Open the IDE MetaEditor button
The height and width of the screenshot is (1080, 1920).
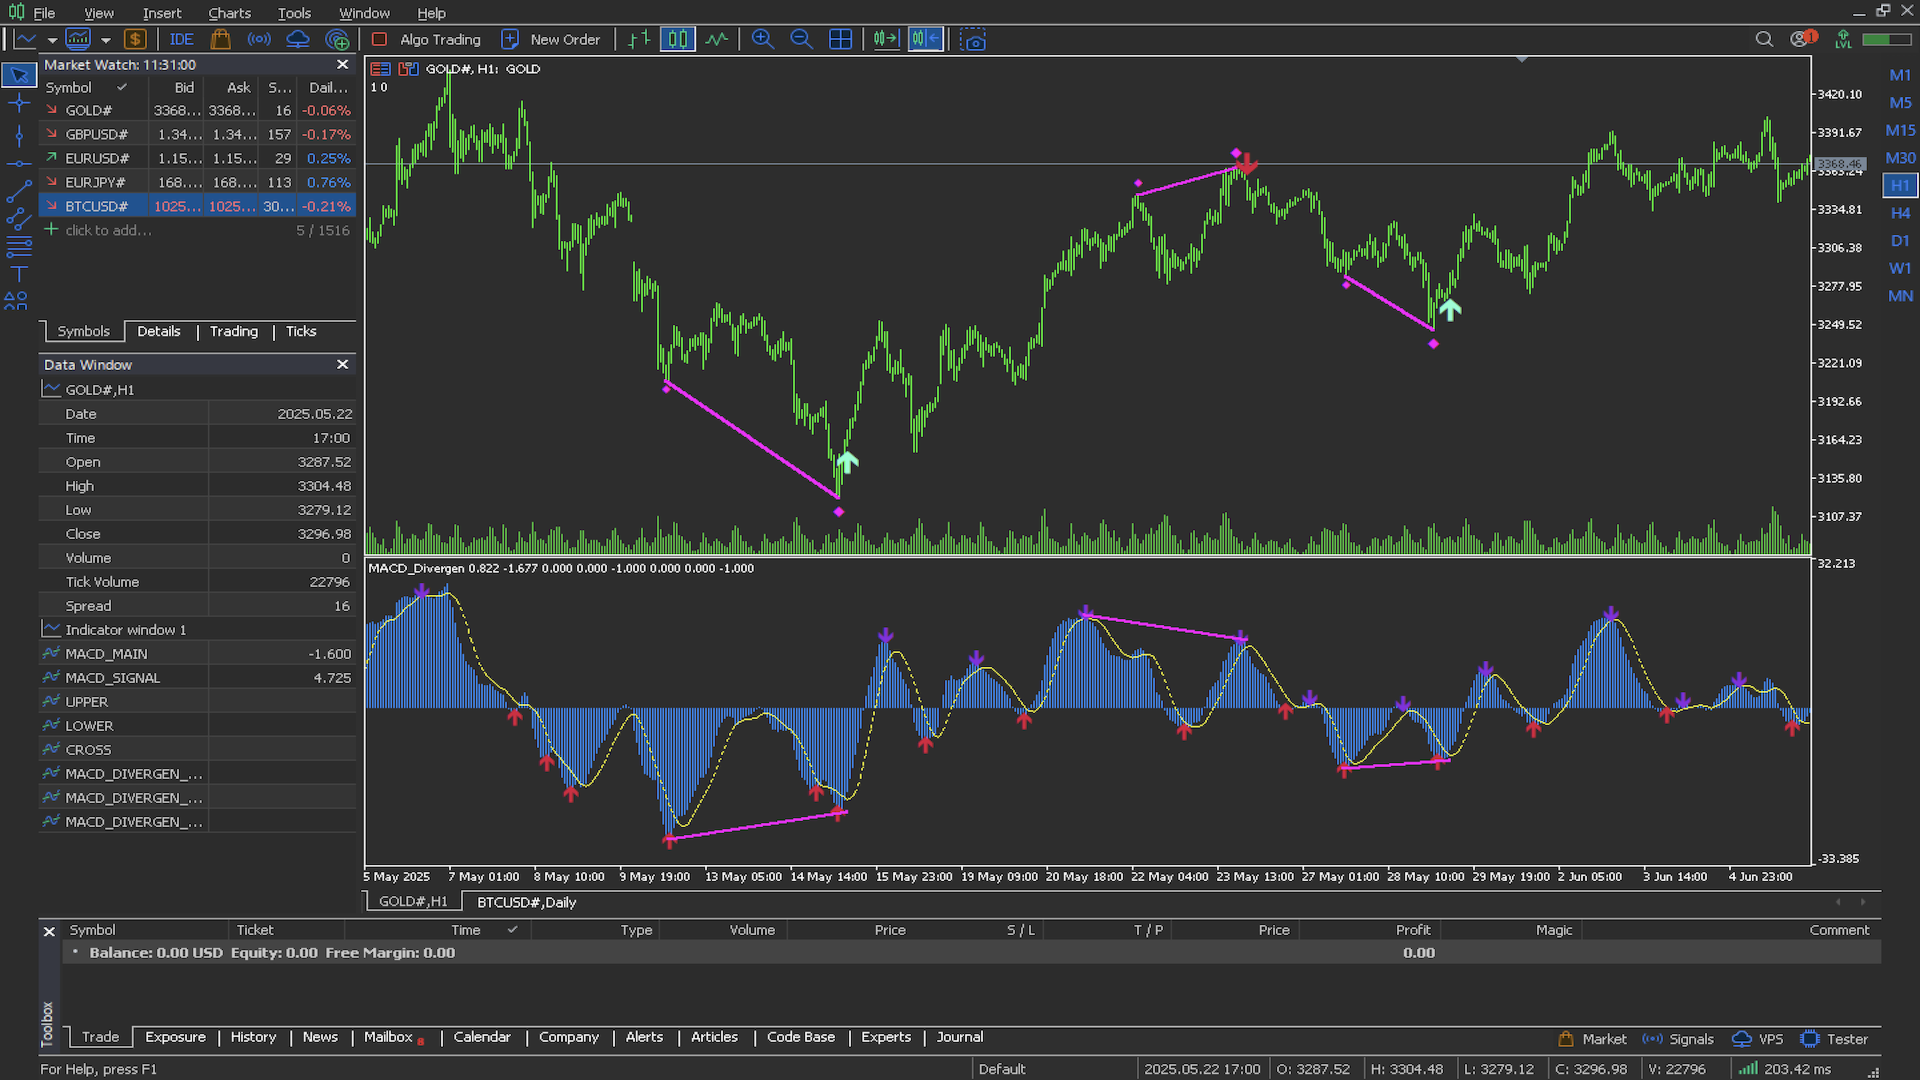tap(181, 39)
